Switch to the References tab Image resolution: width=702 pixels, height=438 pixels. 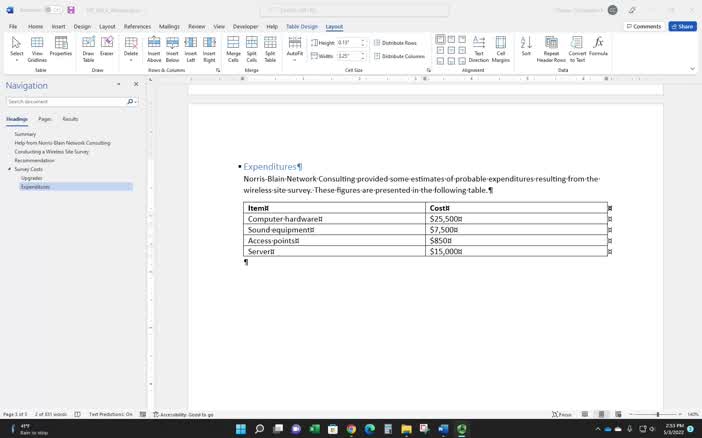point(137,26)
